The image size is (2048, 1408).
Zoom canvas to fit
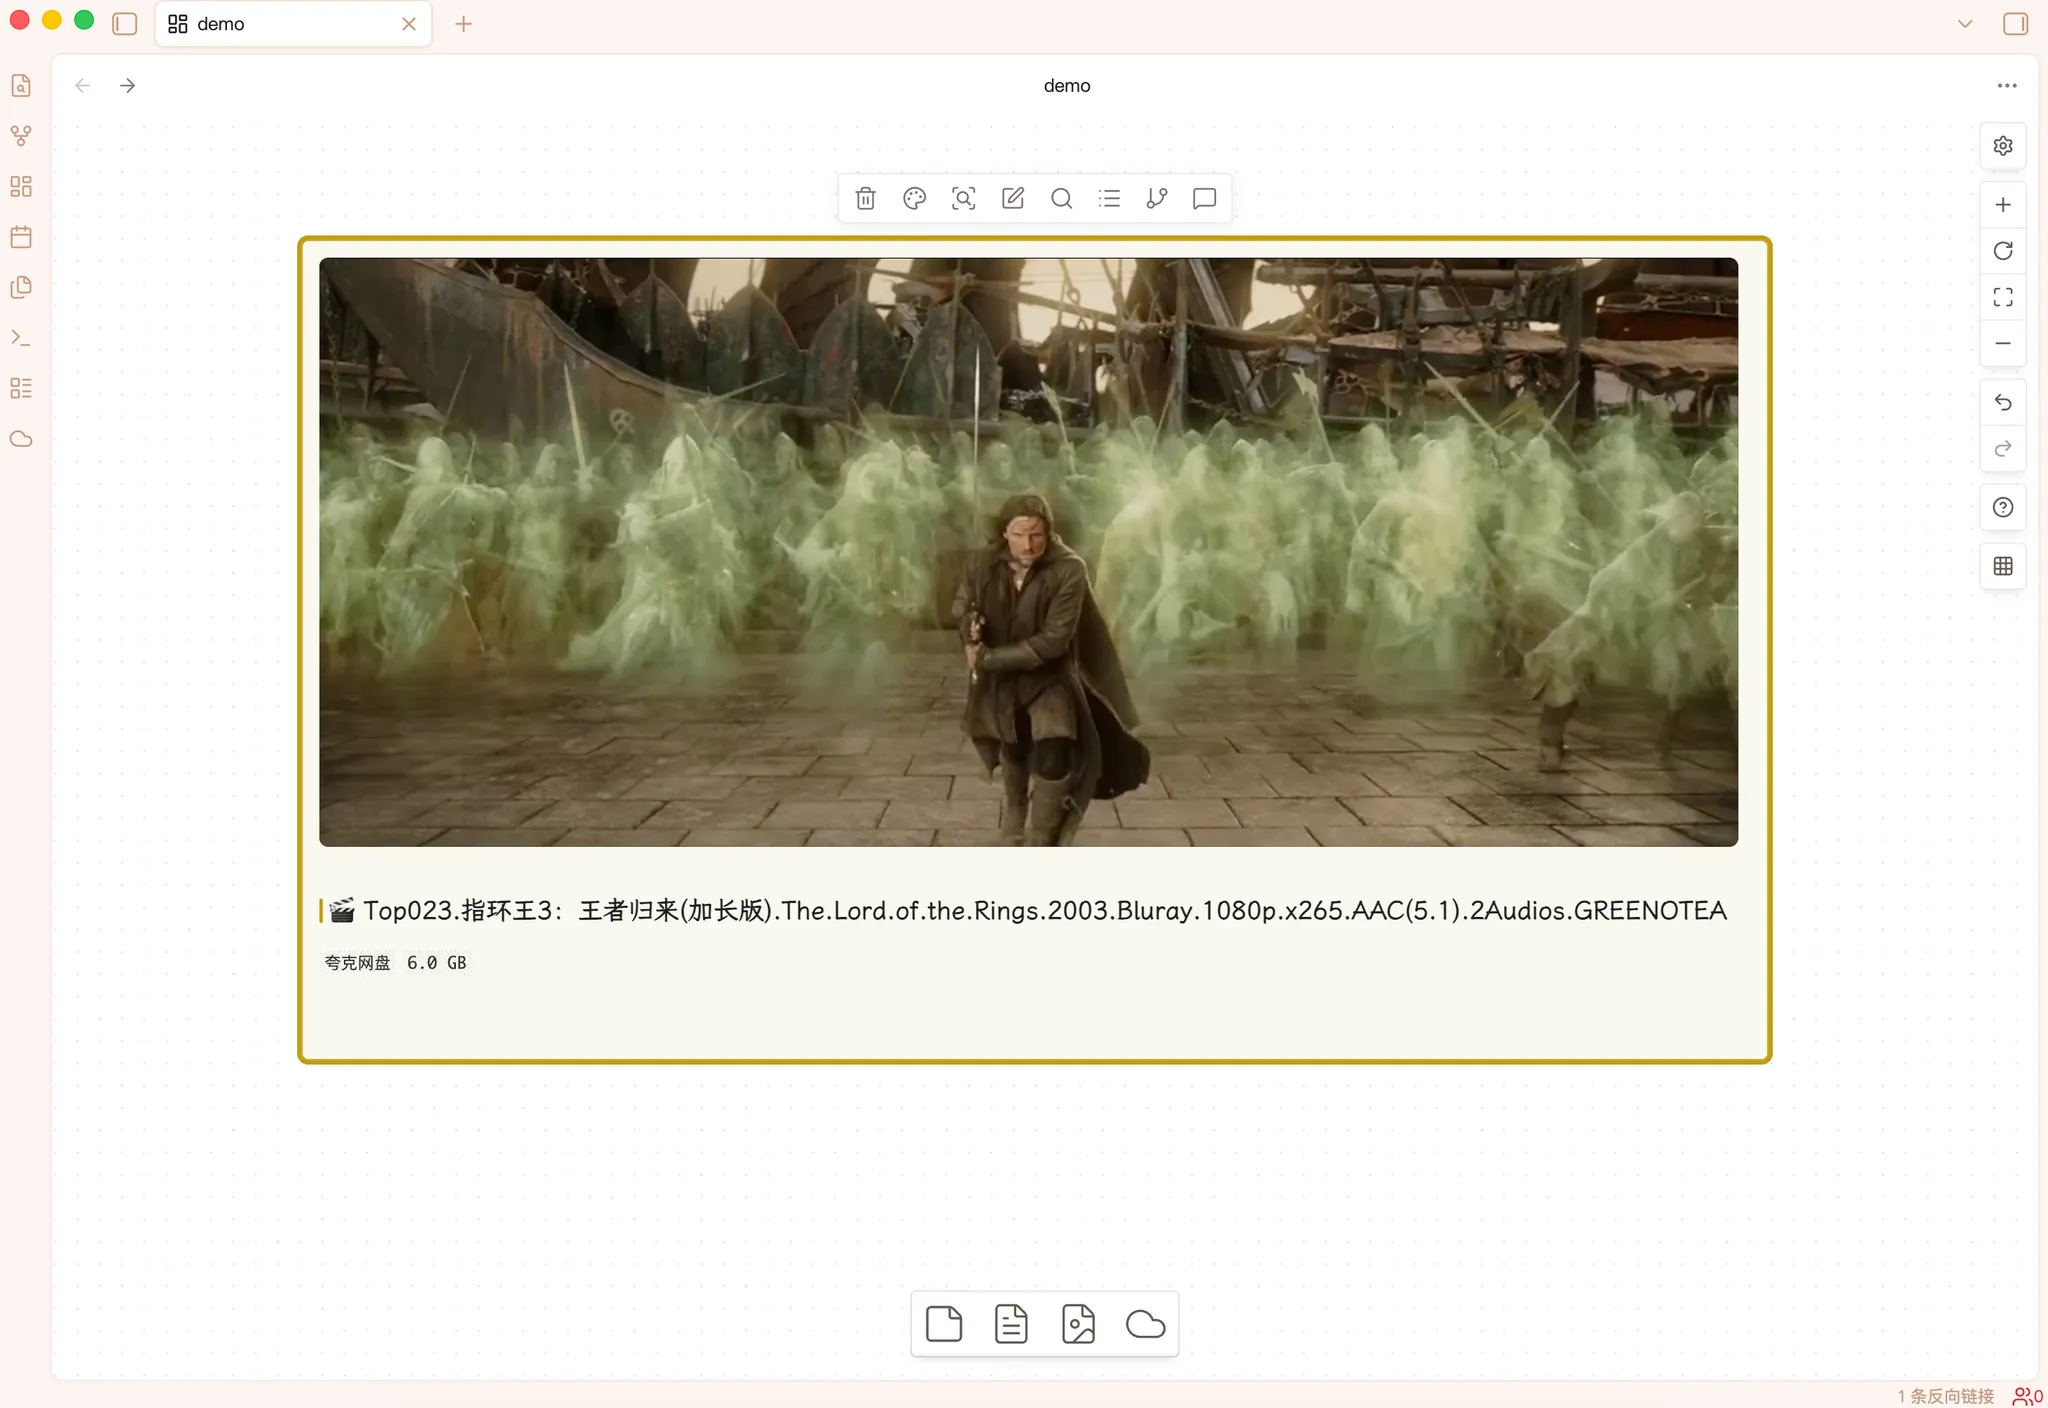2003,297
